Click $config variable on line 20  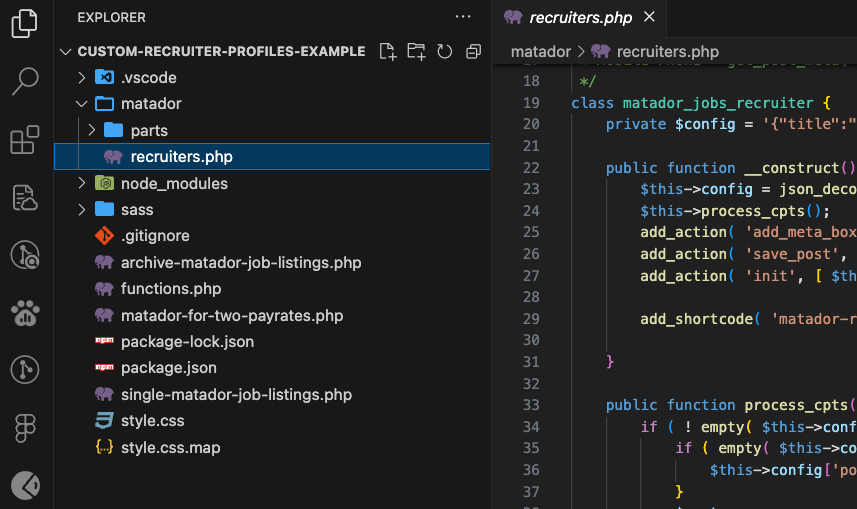pos(705,124)
